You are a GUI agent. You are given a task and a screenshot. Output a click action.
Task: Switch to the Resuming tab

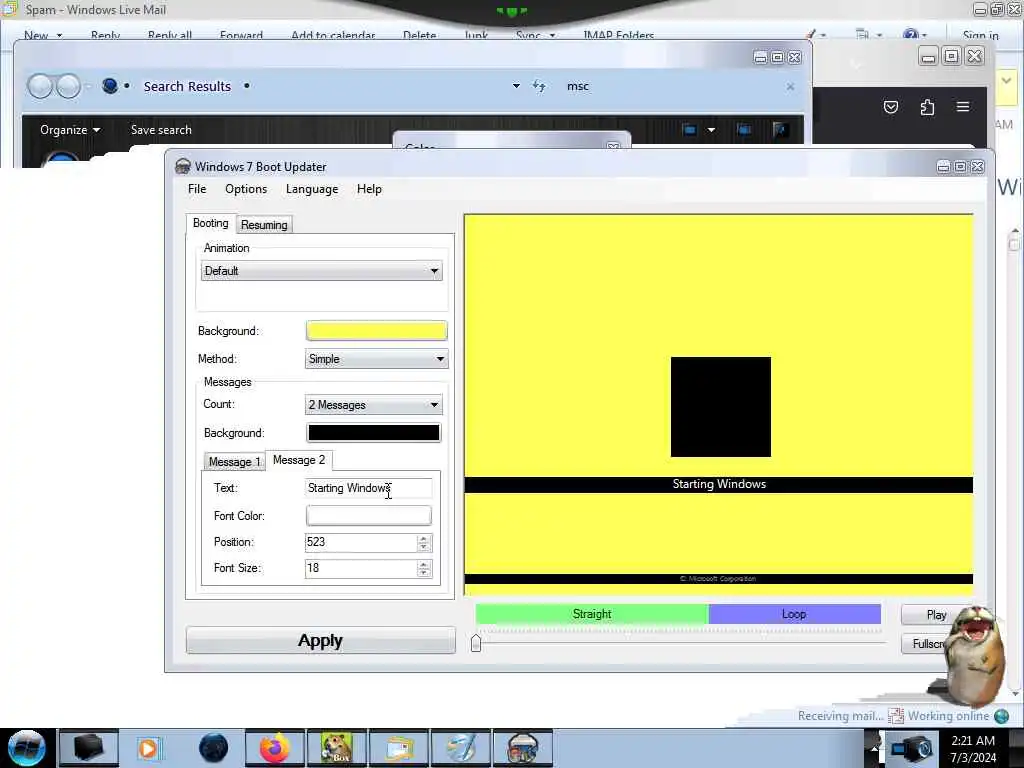click(x=264, y=224)
